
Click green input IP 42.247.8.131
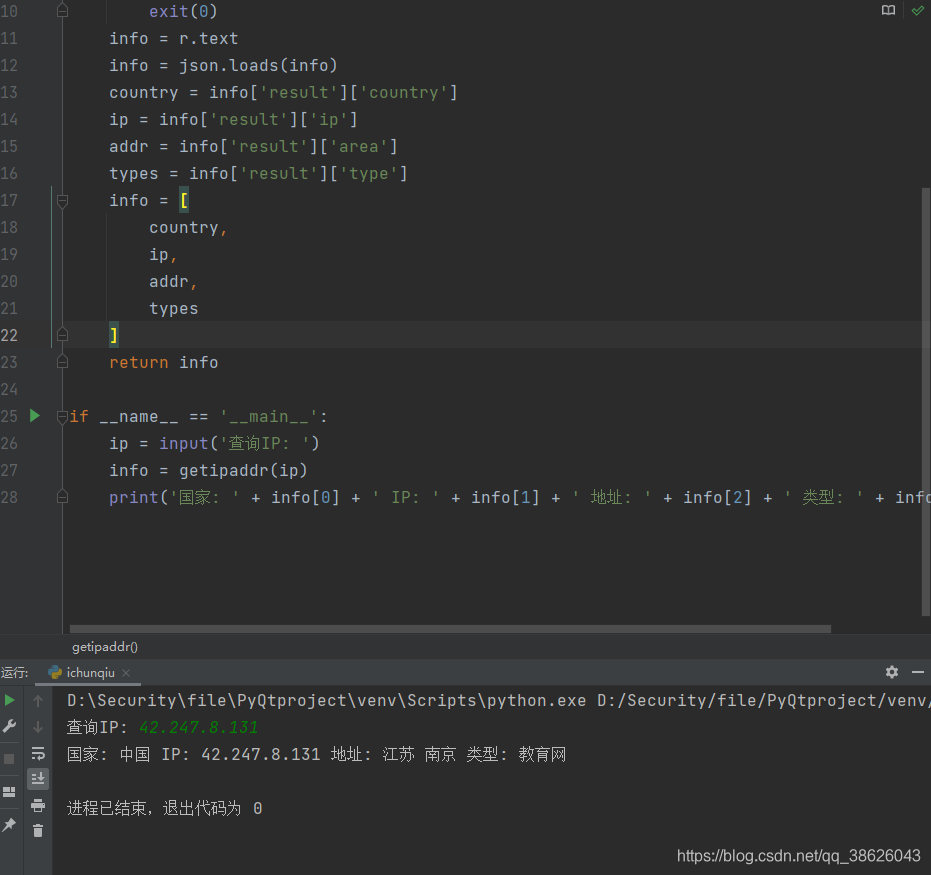pyautogui.click(x=198, y=727)
